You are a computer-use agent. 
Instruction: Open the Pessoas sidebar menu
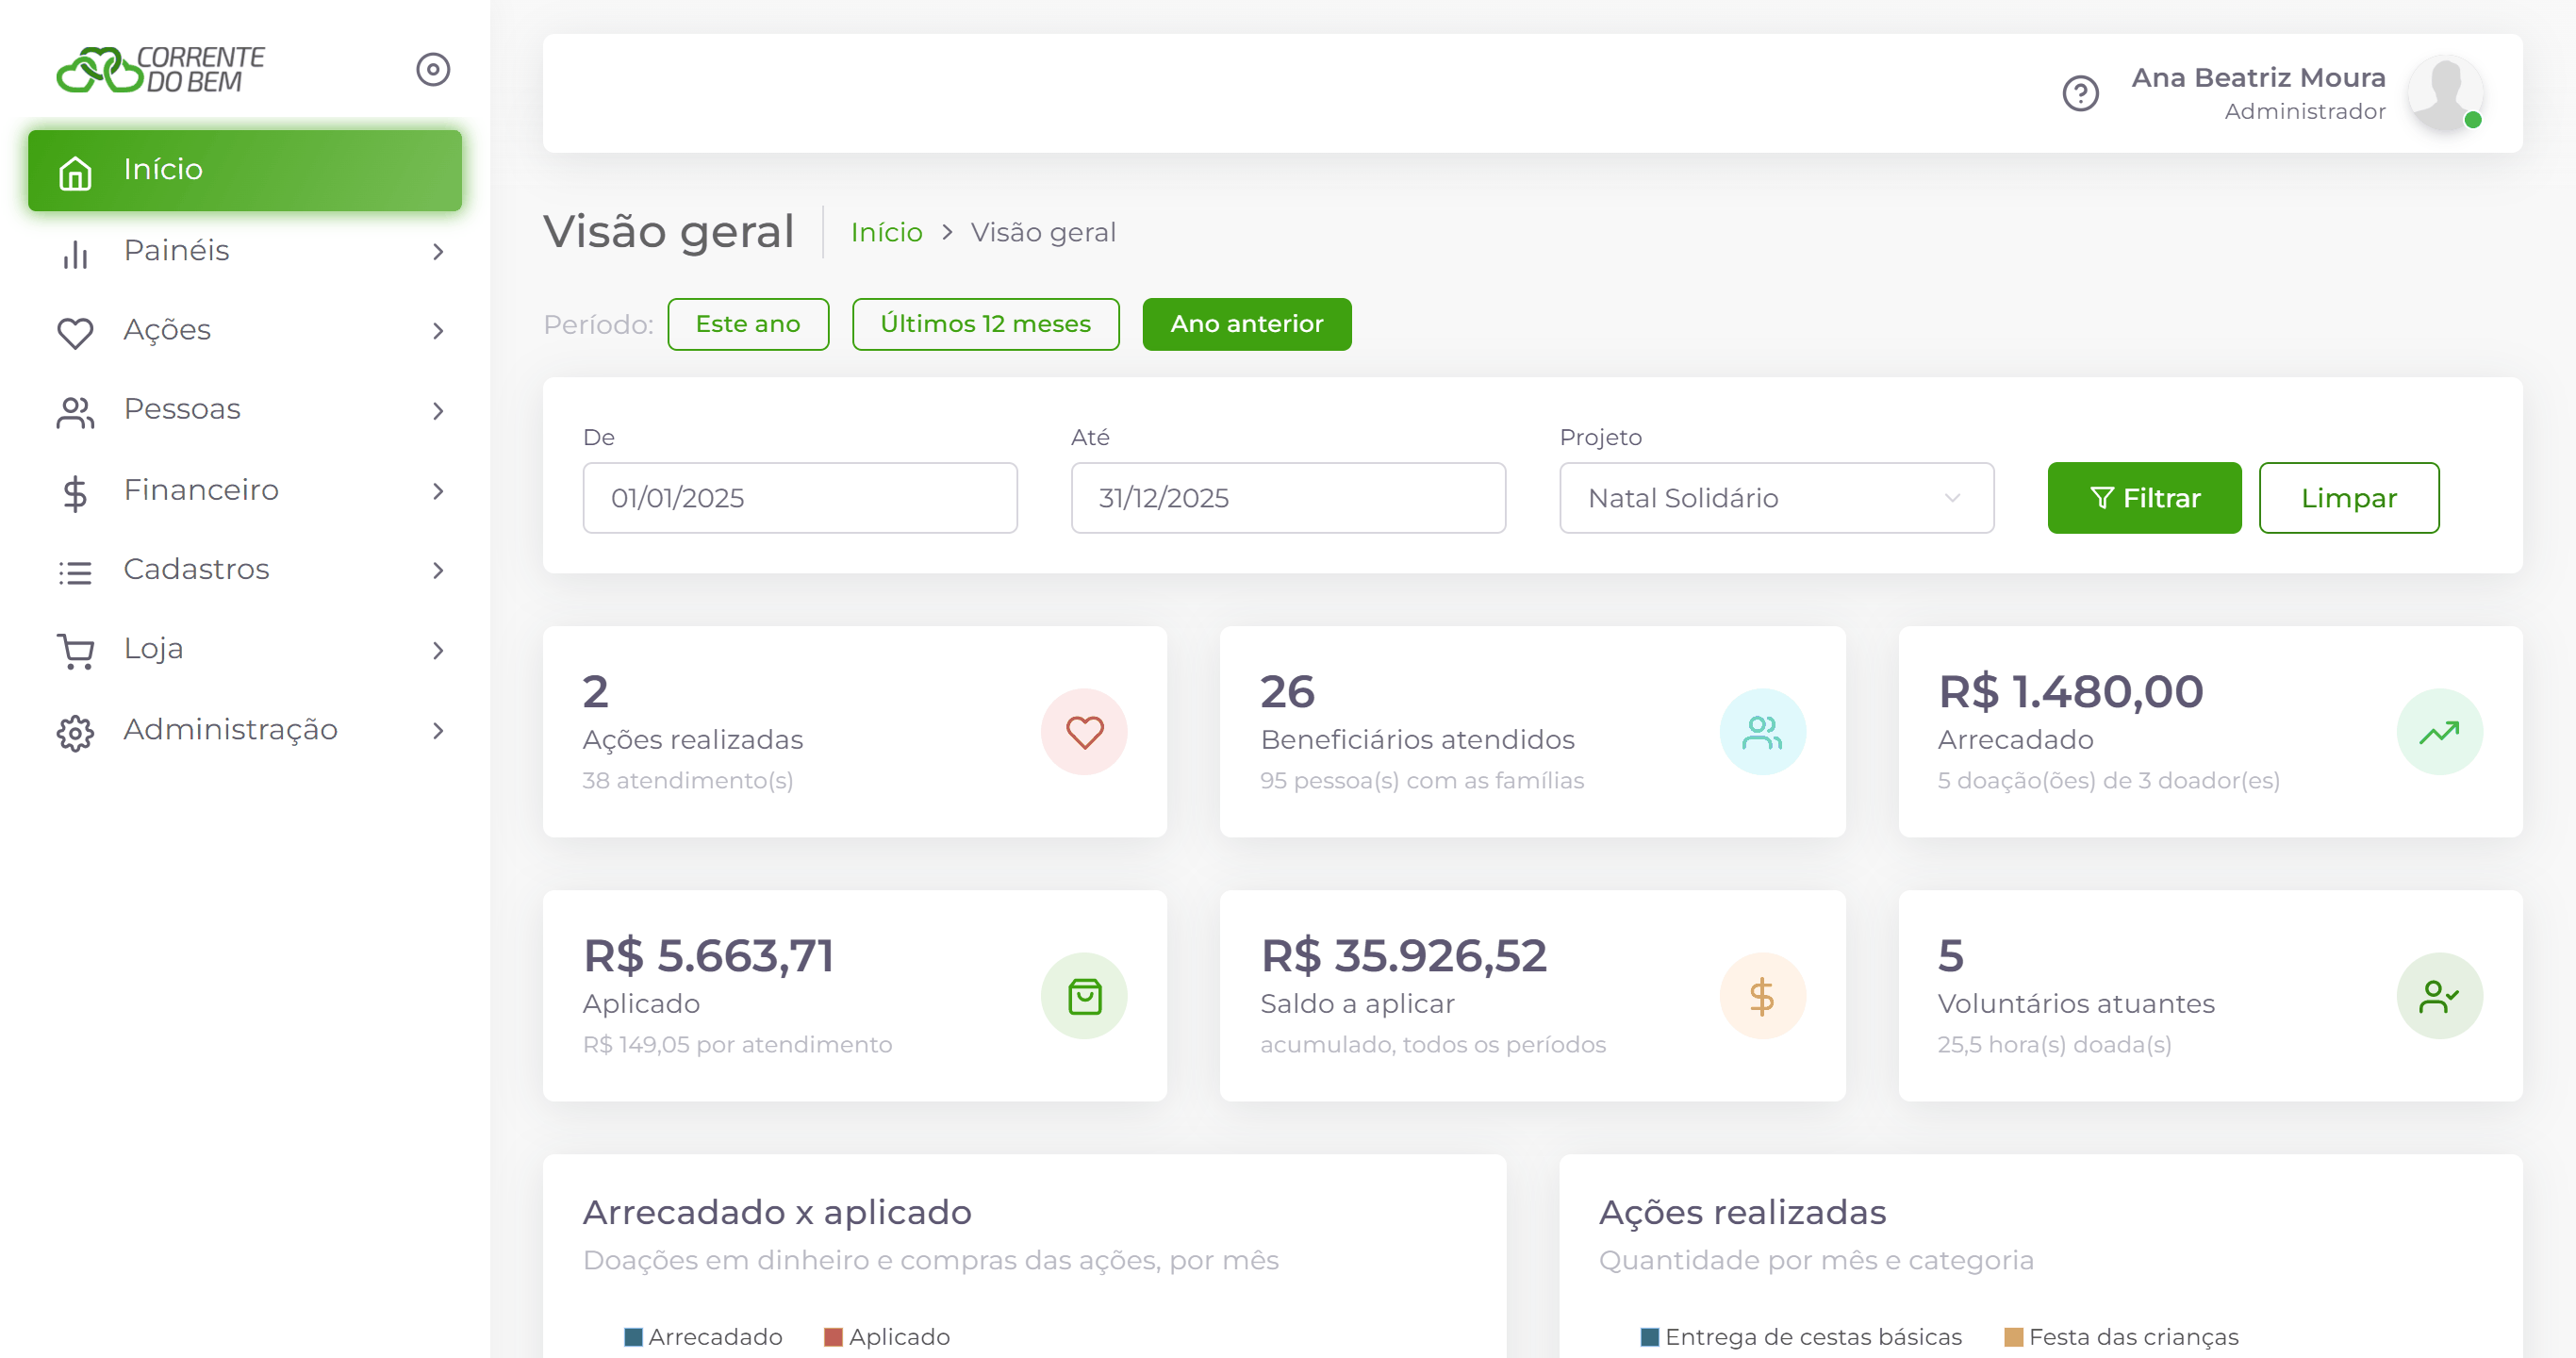[x=245, y=410]
